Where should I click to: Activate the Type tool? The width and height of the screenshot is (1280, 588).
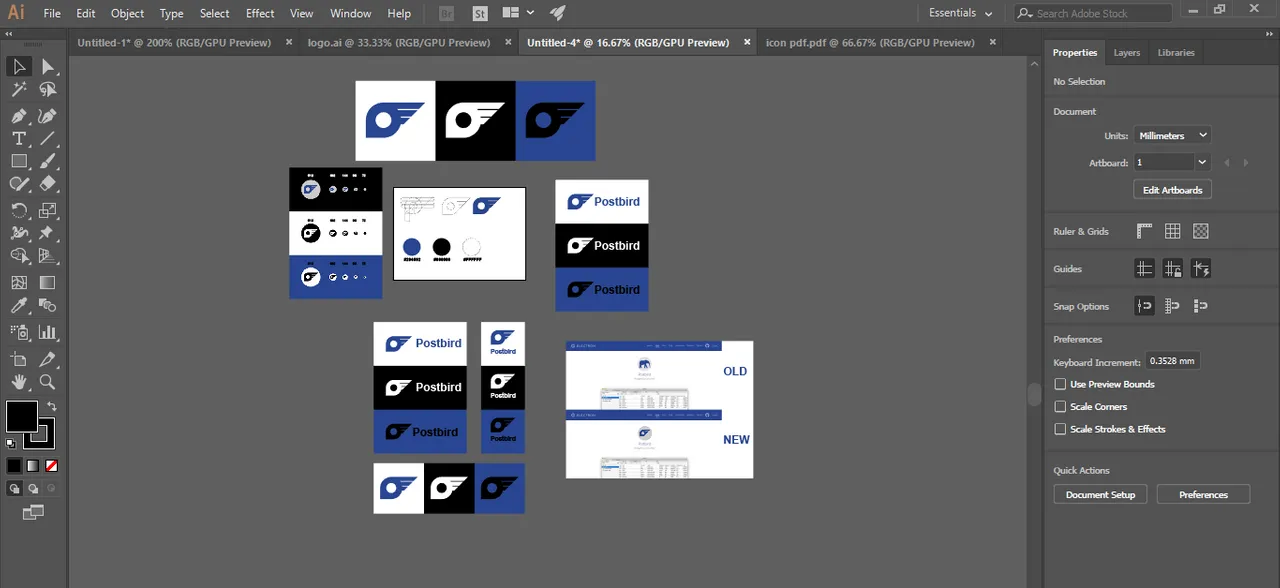19,139
